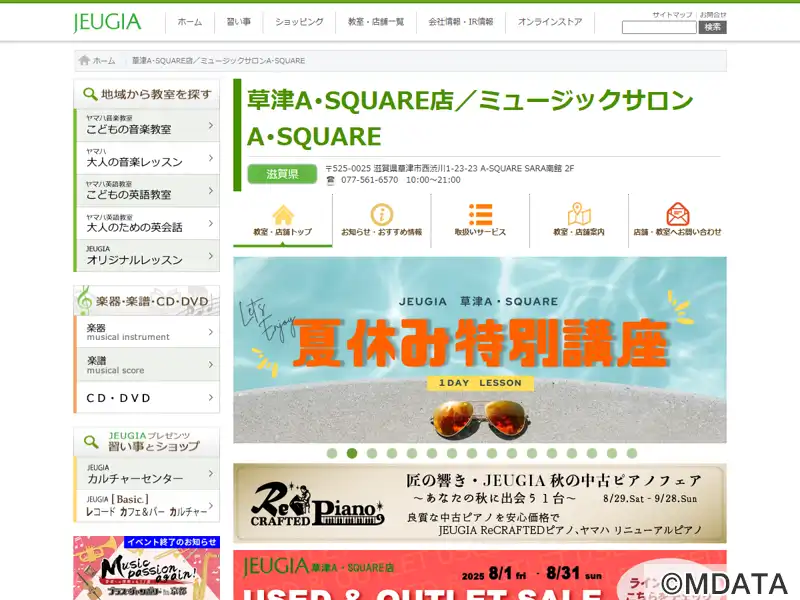Screen dimensions: 800x600
Task: Select the 教室・店舗トップ tab label
Action: point(283,232)
